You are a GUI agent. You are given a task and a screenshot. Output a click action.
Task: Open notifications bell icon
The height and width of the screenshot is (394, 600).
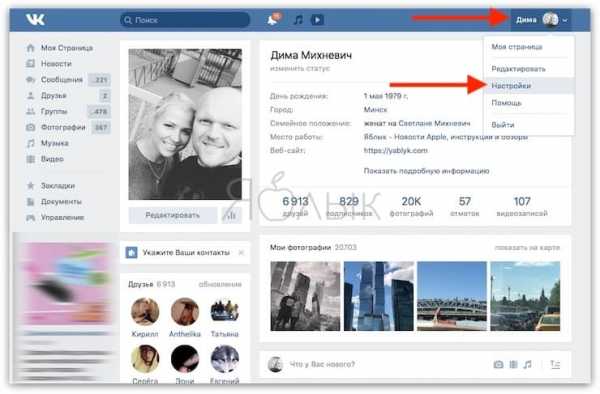click(x=273, y=20)
